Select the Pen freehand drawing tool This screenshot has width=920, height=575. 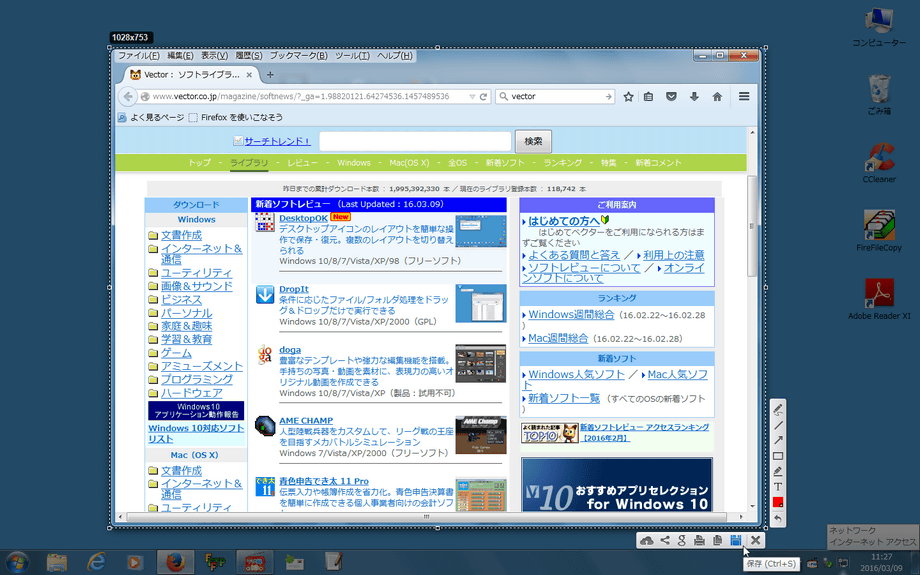pos(778,408)
